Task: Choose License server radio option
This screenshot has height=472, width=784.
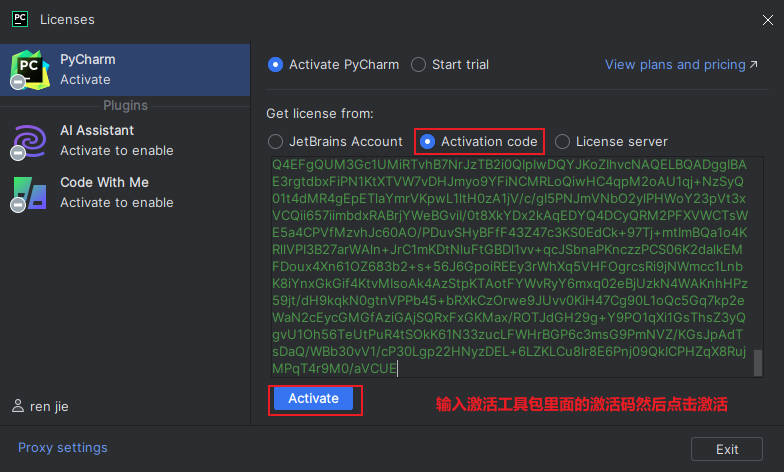Action: 563,142
